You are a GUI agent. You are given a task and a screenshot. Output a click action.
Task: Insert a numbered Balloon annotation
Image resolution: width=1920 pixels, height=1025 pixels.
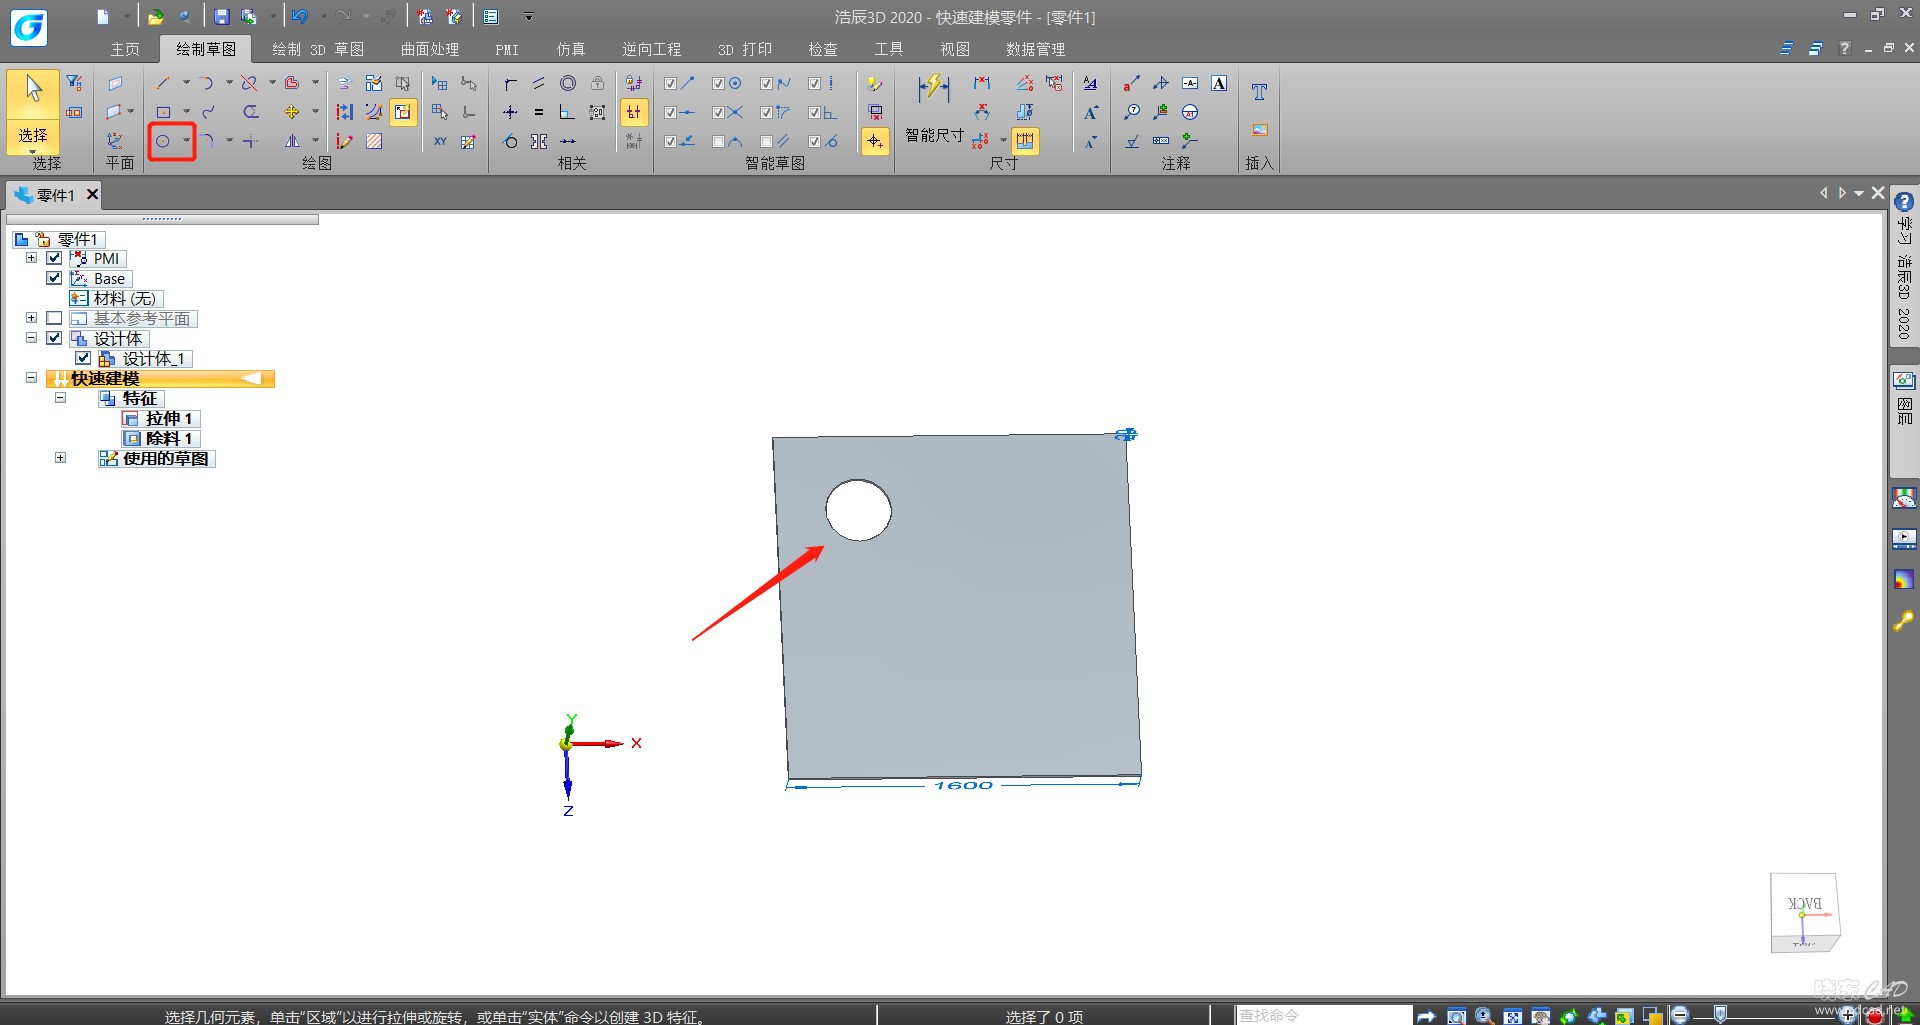coord(1132,112)
